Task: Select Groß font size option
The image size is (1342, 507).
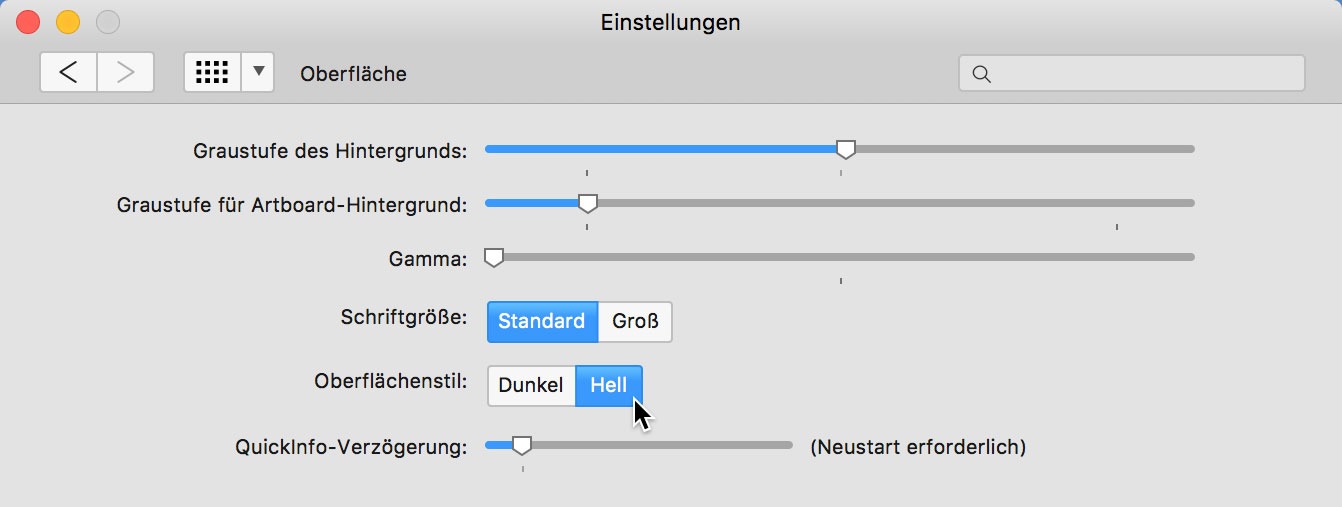Action: pyautogui.click(x=635, y=322)
